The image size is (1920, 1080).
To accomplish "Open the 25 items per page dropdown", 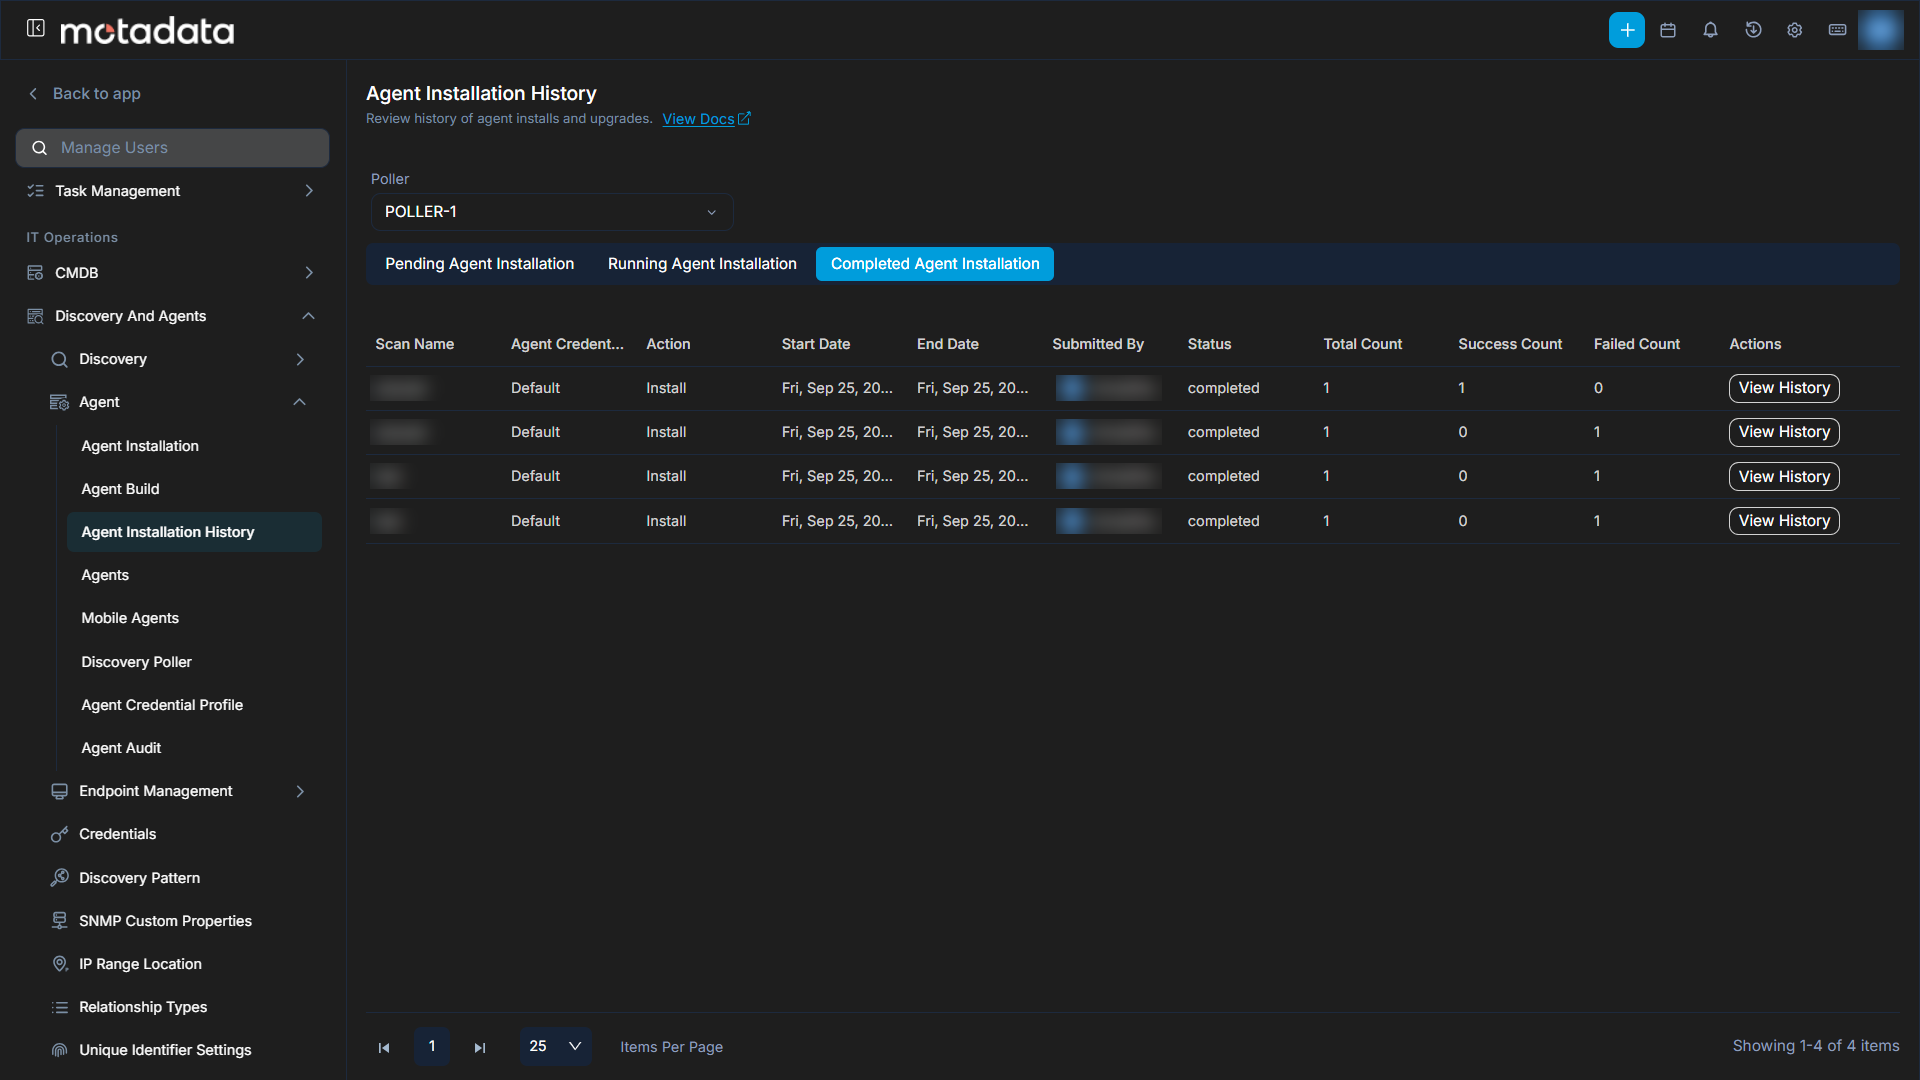I will [555, 1046].
